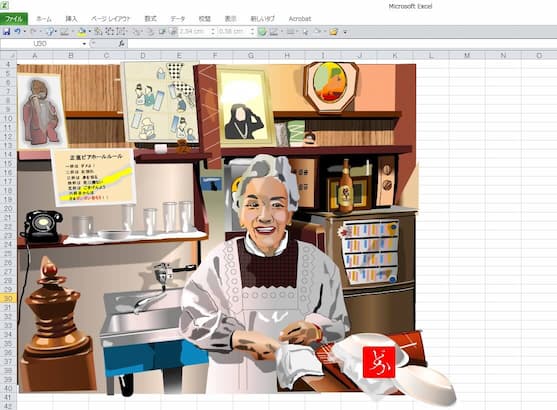Select the white dish in the foreground
Screen dimensions: 557x410
coord(426,386)
